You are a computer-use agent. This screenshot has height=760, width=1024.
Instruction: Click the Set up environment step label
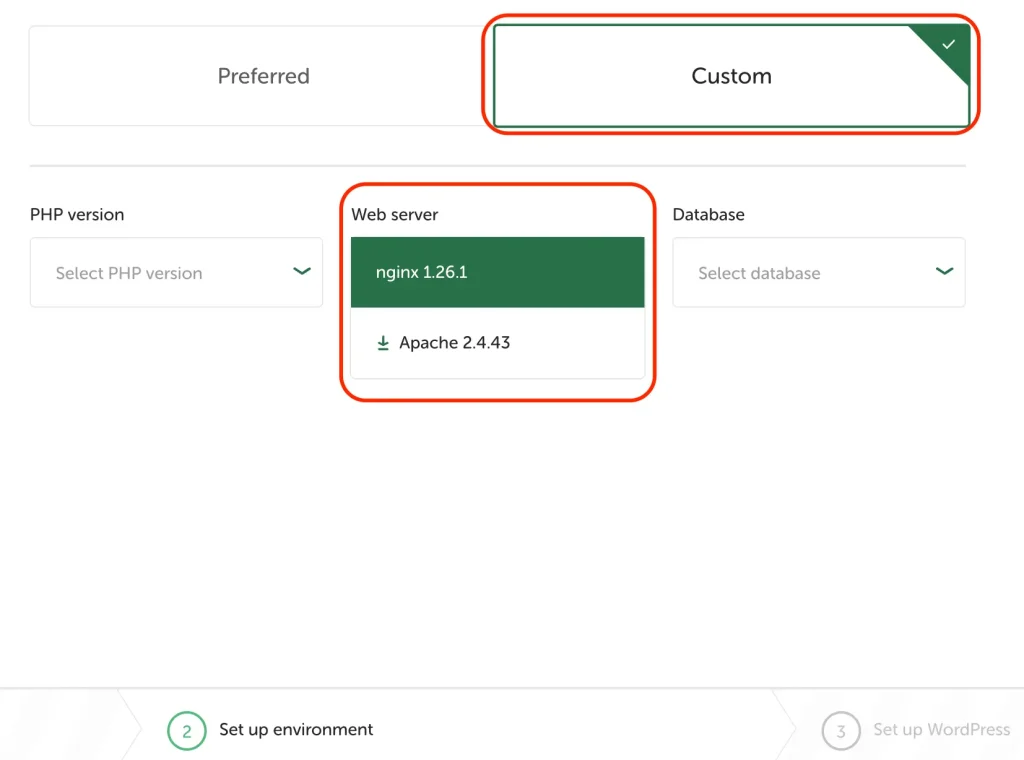[x=296, y=730]
